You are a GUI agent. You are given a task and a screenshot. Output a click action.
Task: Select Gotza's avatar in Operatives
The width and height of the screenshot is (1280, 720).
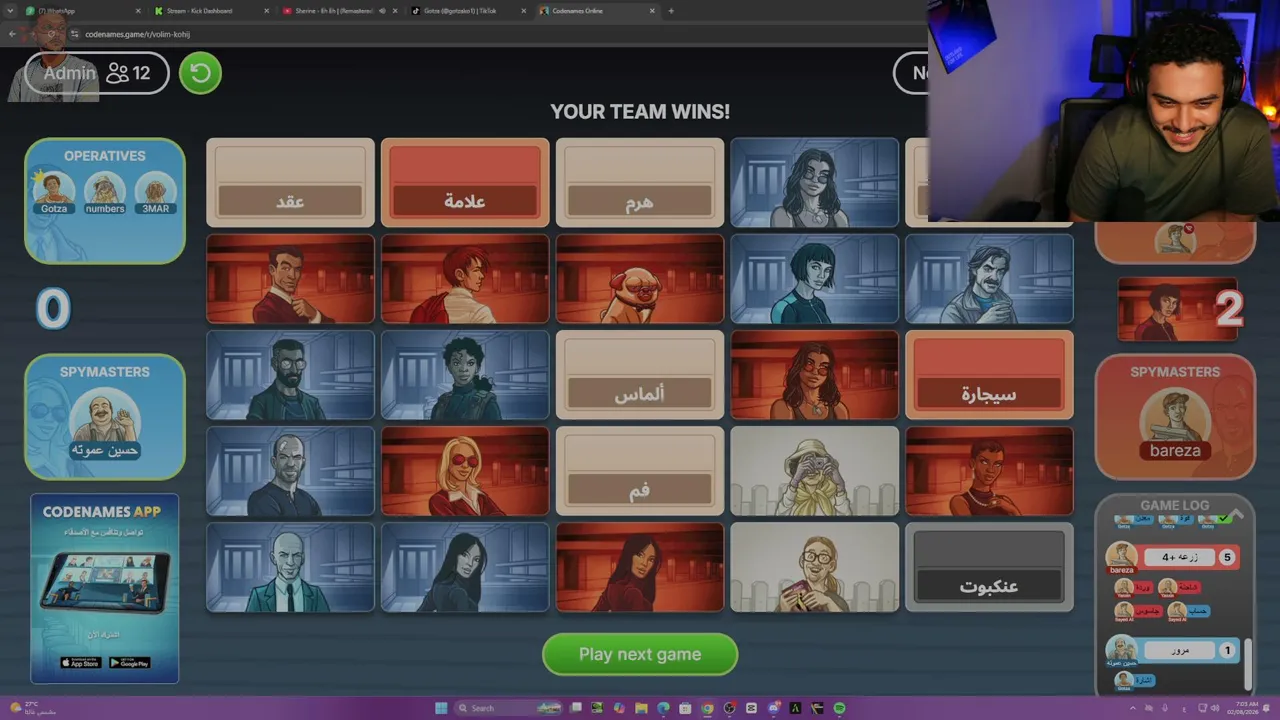pos(54,191)
